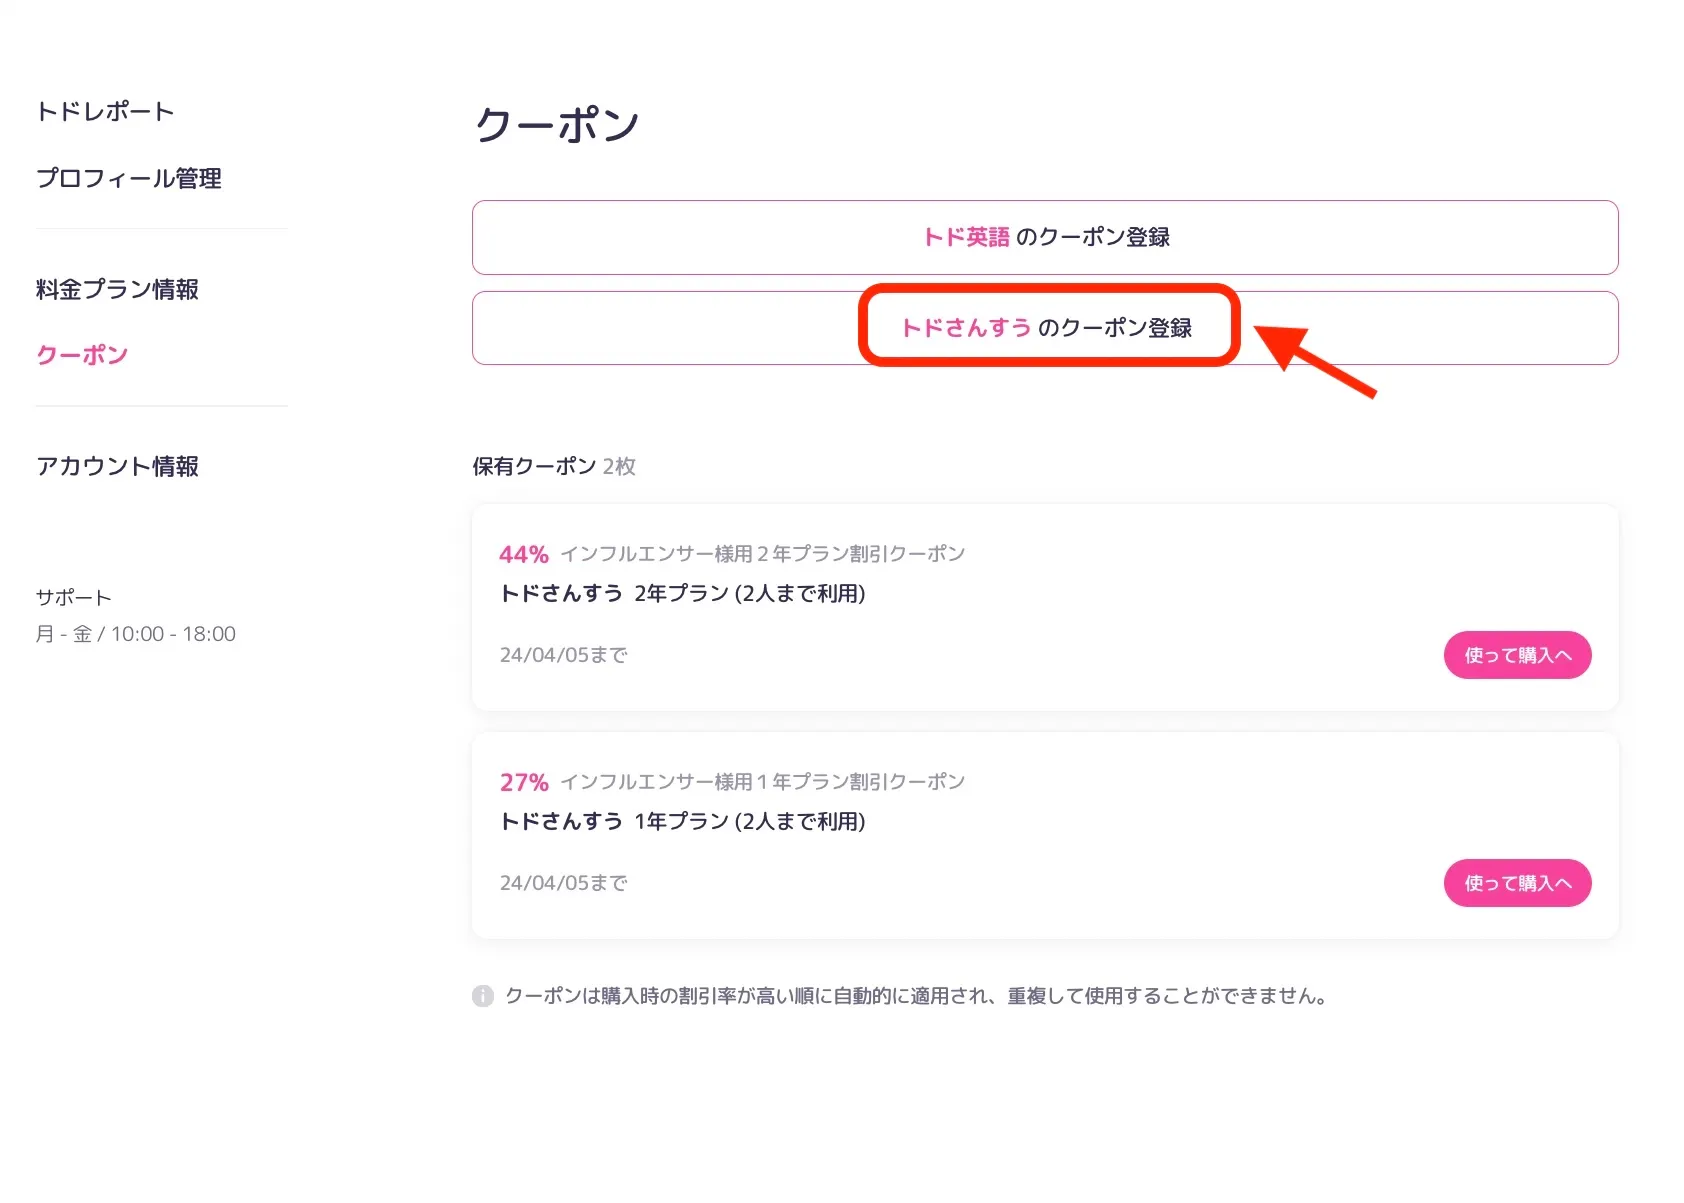Click the サポート label in sidebar

click(x=74, y=597)
